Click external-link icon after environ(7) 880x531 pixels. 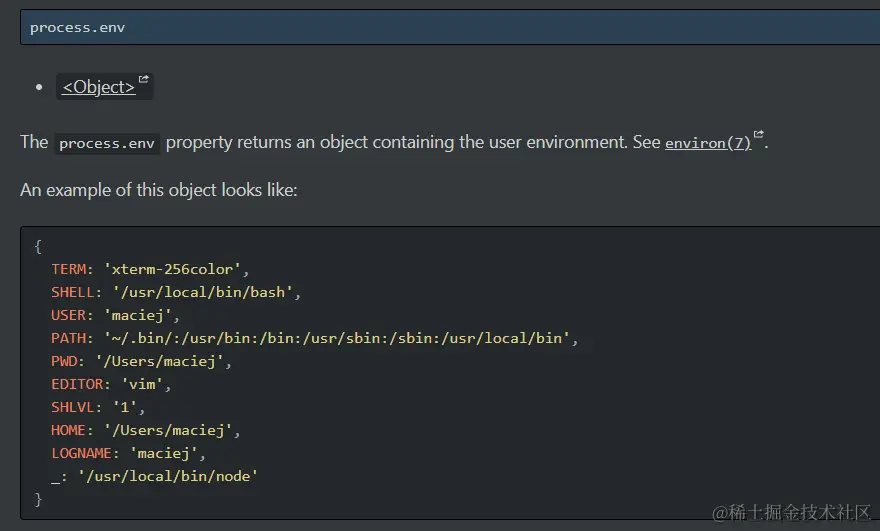[x=758, y=136]
